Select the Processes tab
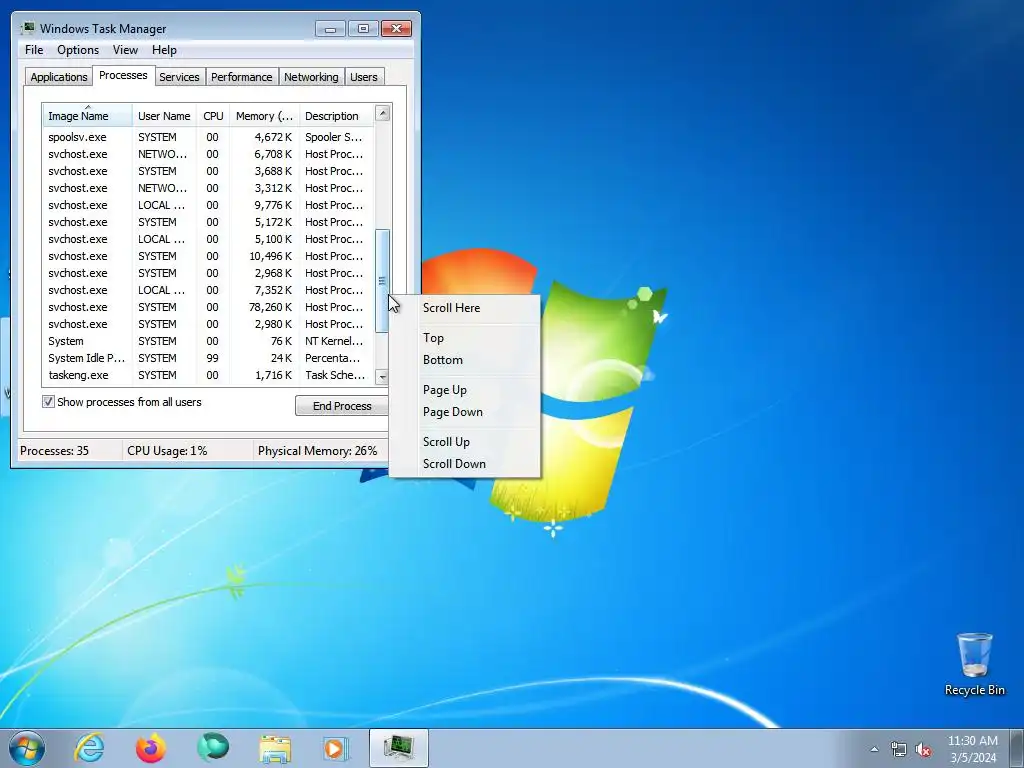The image size is (1024, 768). pos(123,75)
